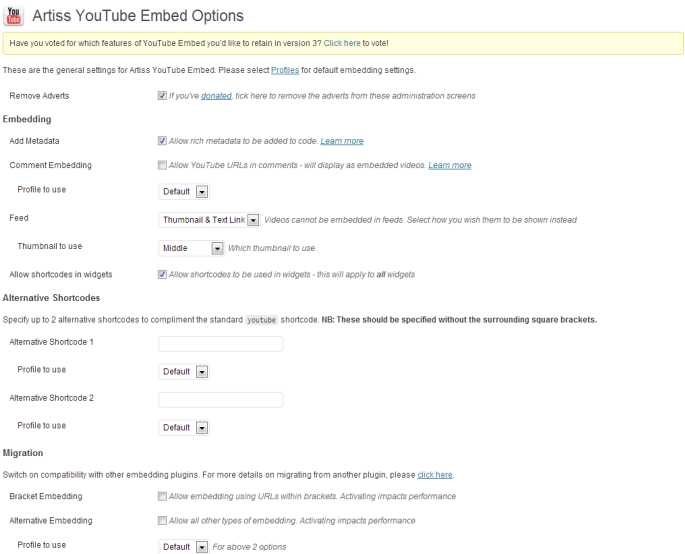This screenshot has height=554, width=685.
Task: Follow the 'donated' link
Action: coord(216,96)
